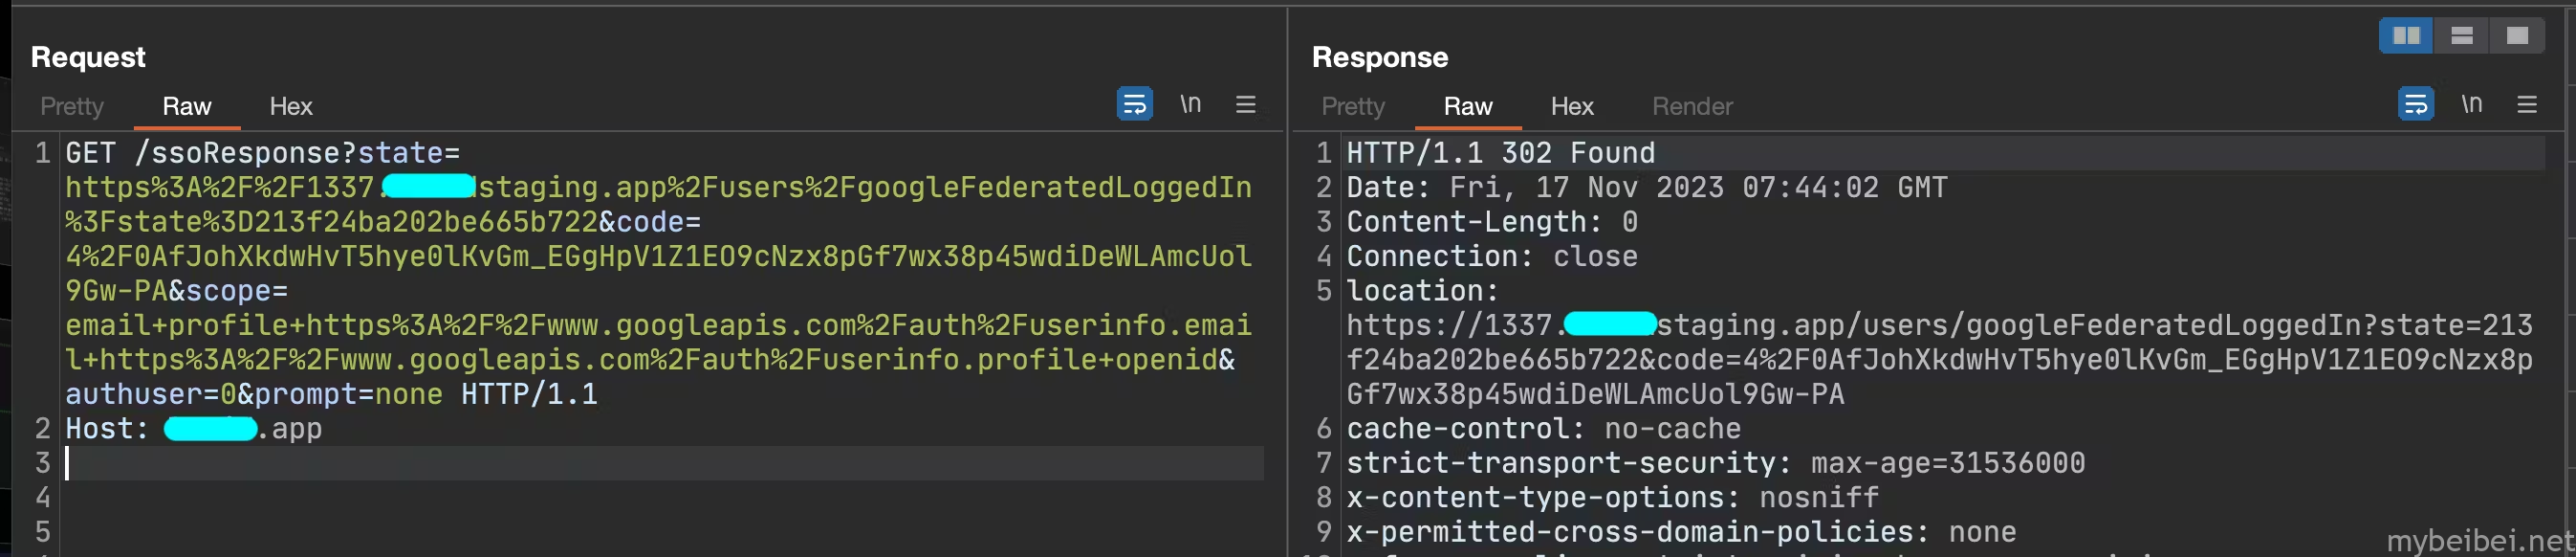Viewport: 2576px width, 557px height.
Task: Open the Response Render tab
Action: 1692,106
